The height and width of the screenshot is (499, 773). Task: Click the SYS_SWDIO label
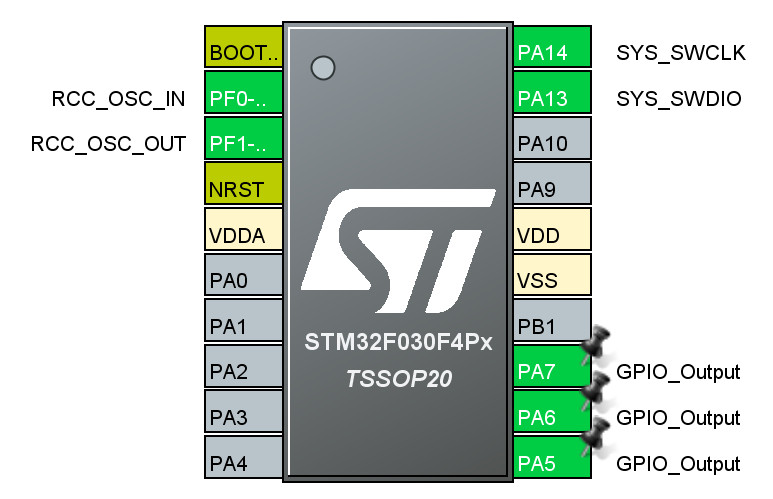(679, 99)
